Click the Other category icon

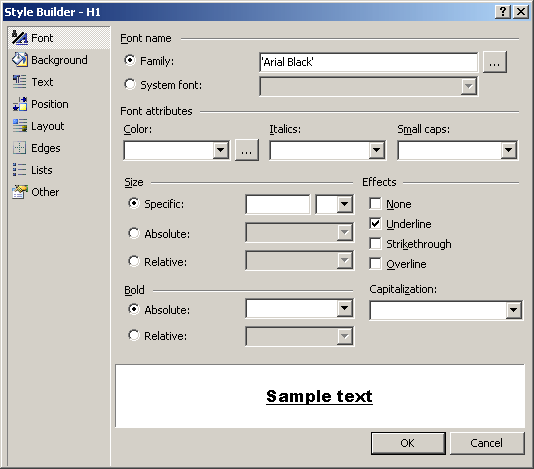19,192
